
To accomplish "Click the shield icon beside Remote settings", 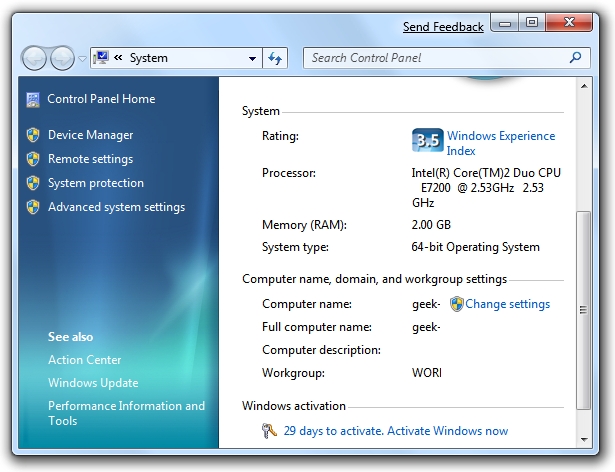I will (33, 159).
